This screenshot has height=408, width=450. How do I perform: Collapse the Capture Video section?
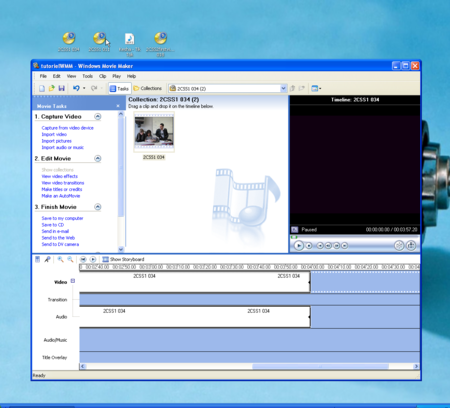tap(97, 117)
